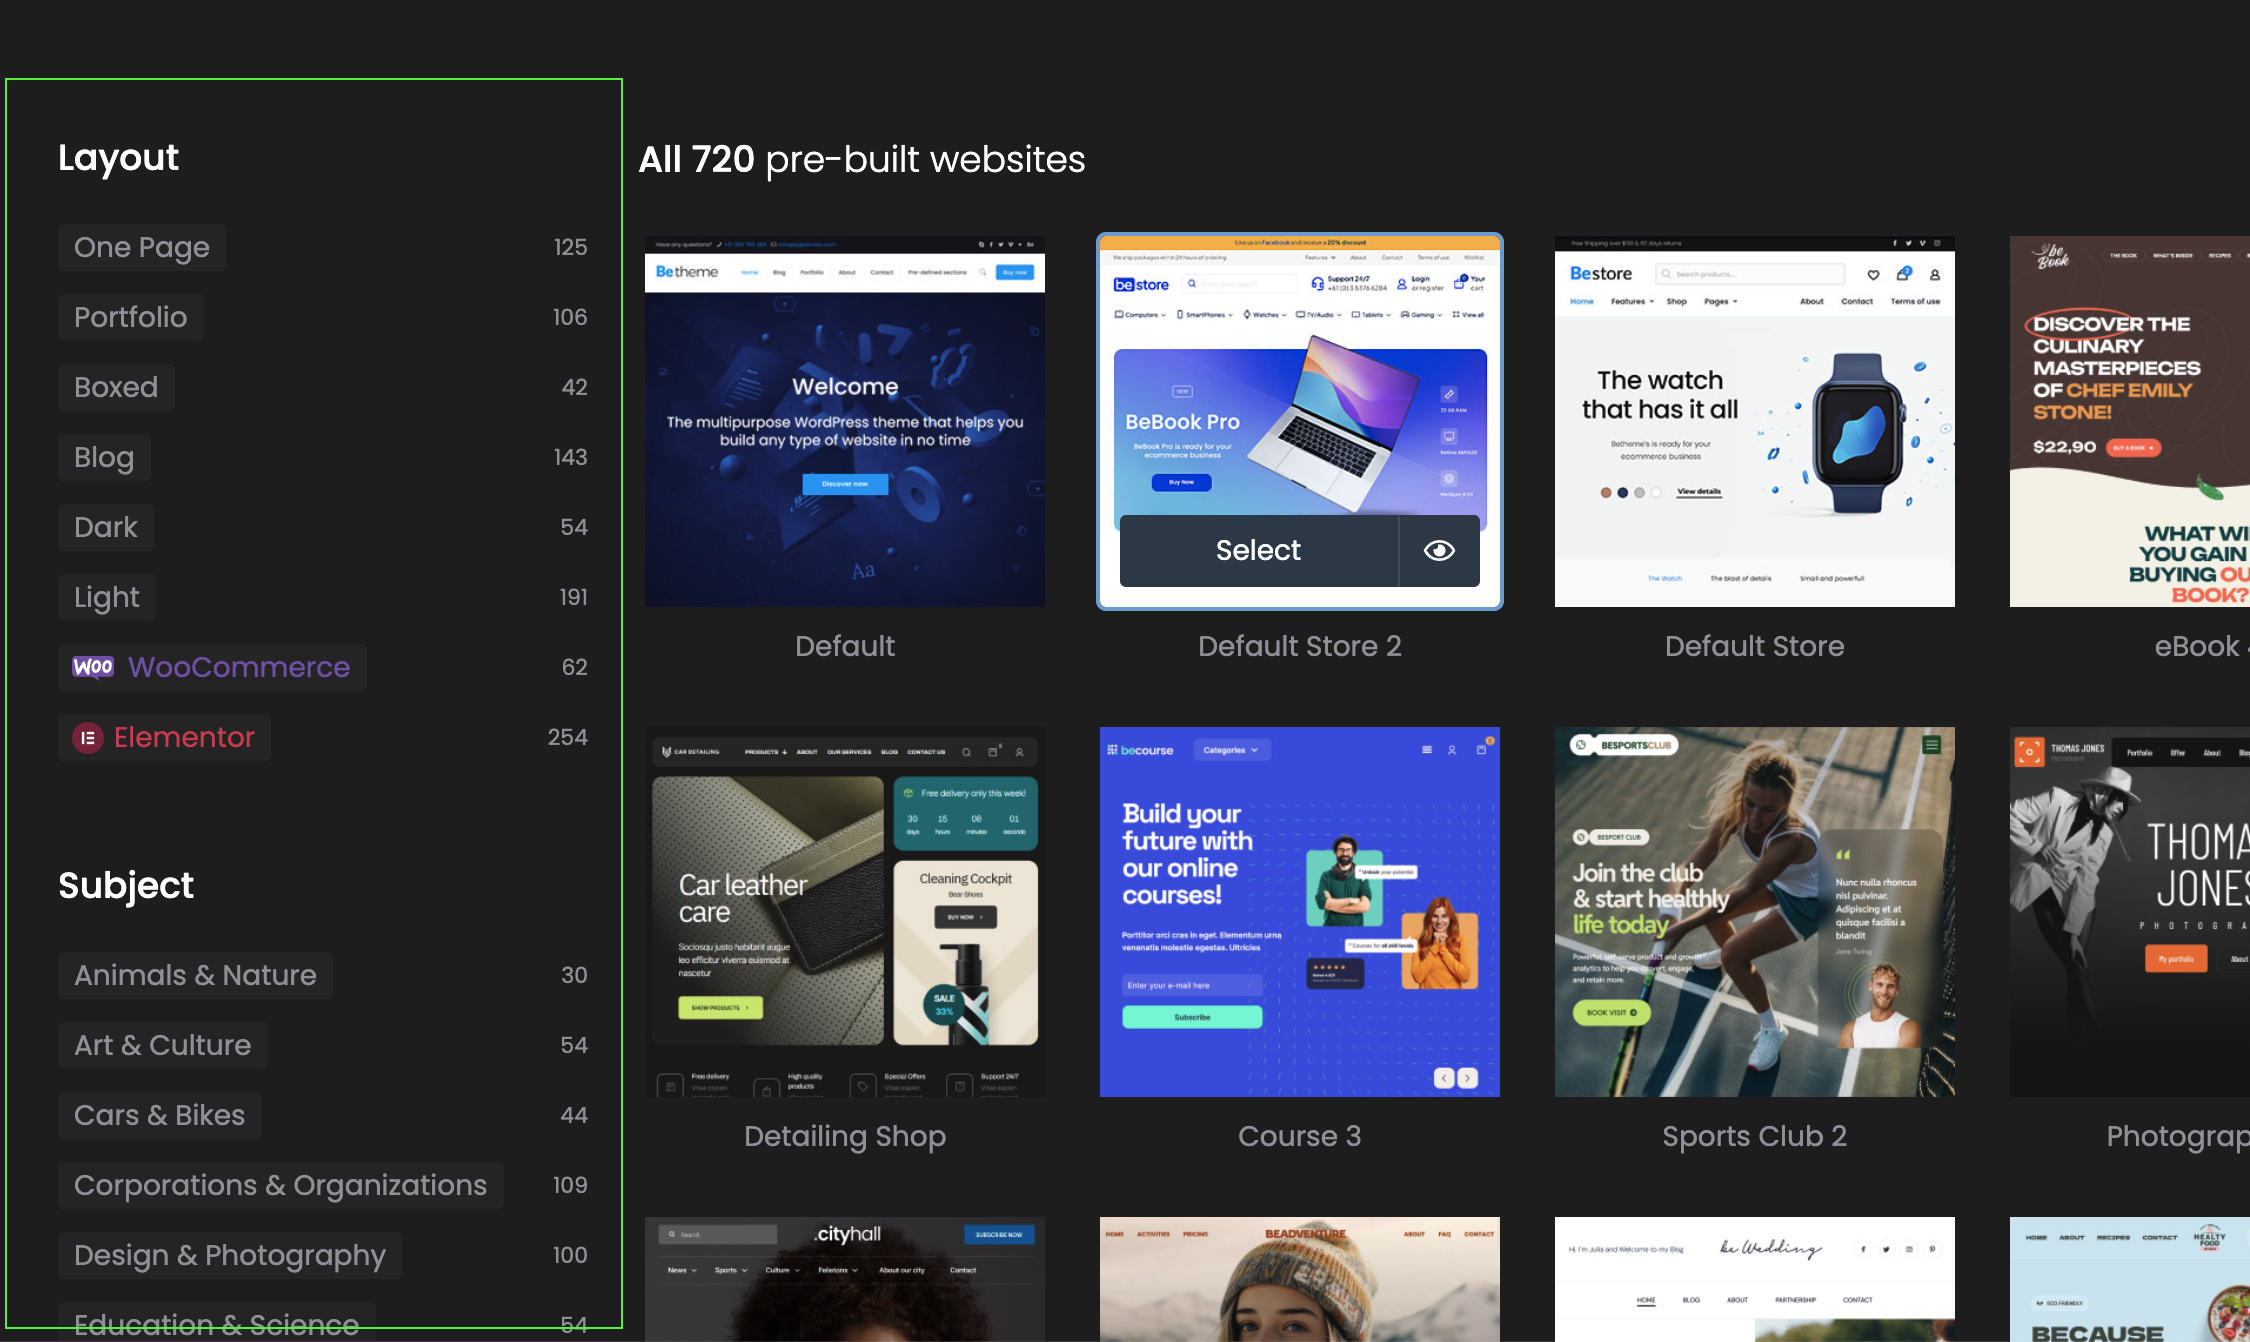Select Art & Culture subject
Image resolution: width=2250 pixels, height=1342 pixels.
[x=163, y=1045]
